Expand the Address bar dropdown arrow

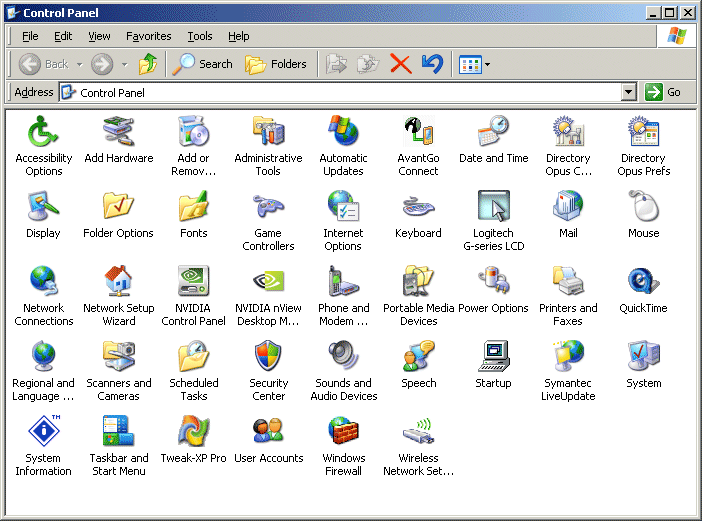(x=628, y=92)
